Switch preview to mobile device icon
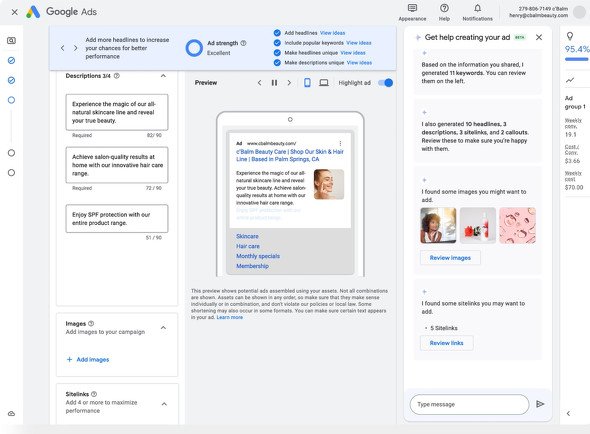The width and height of the screenshot is (590, 434). click(x=307, y=82)
